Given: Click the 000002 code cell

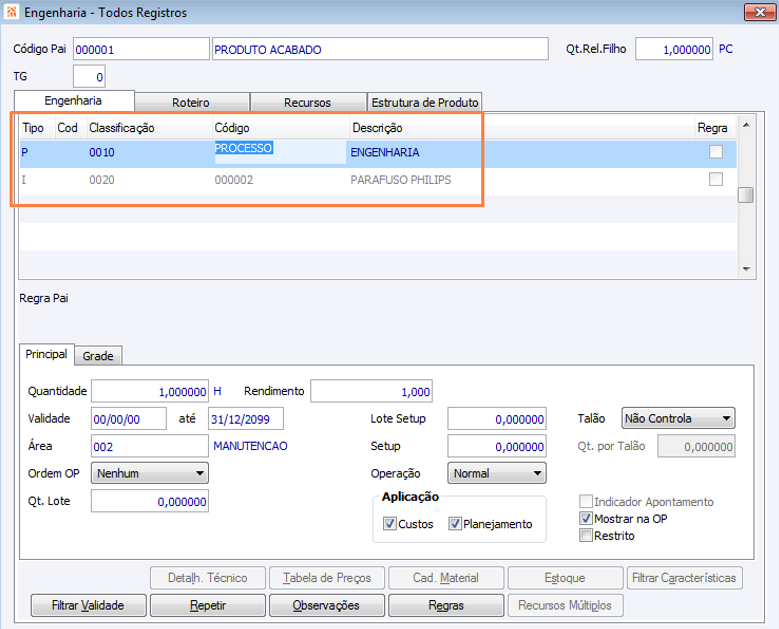Looking at the screenshot, I should pyautogui.click(x=234, y=179).
